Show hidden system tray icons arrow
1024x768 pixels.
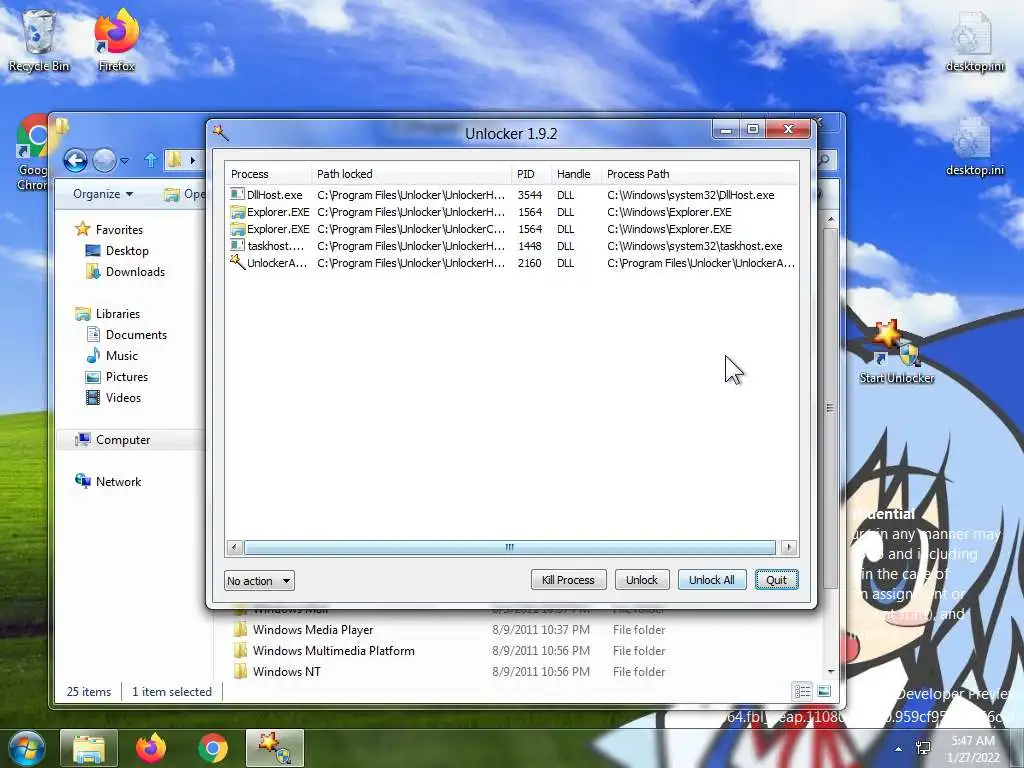[899, 749]
